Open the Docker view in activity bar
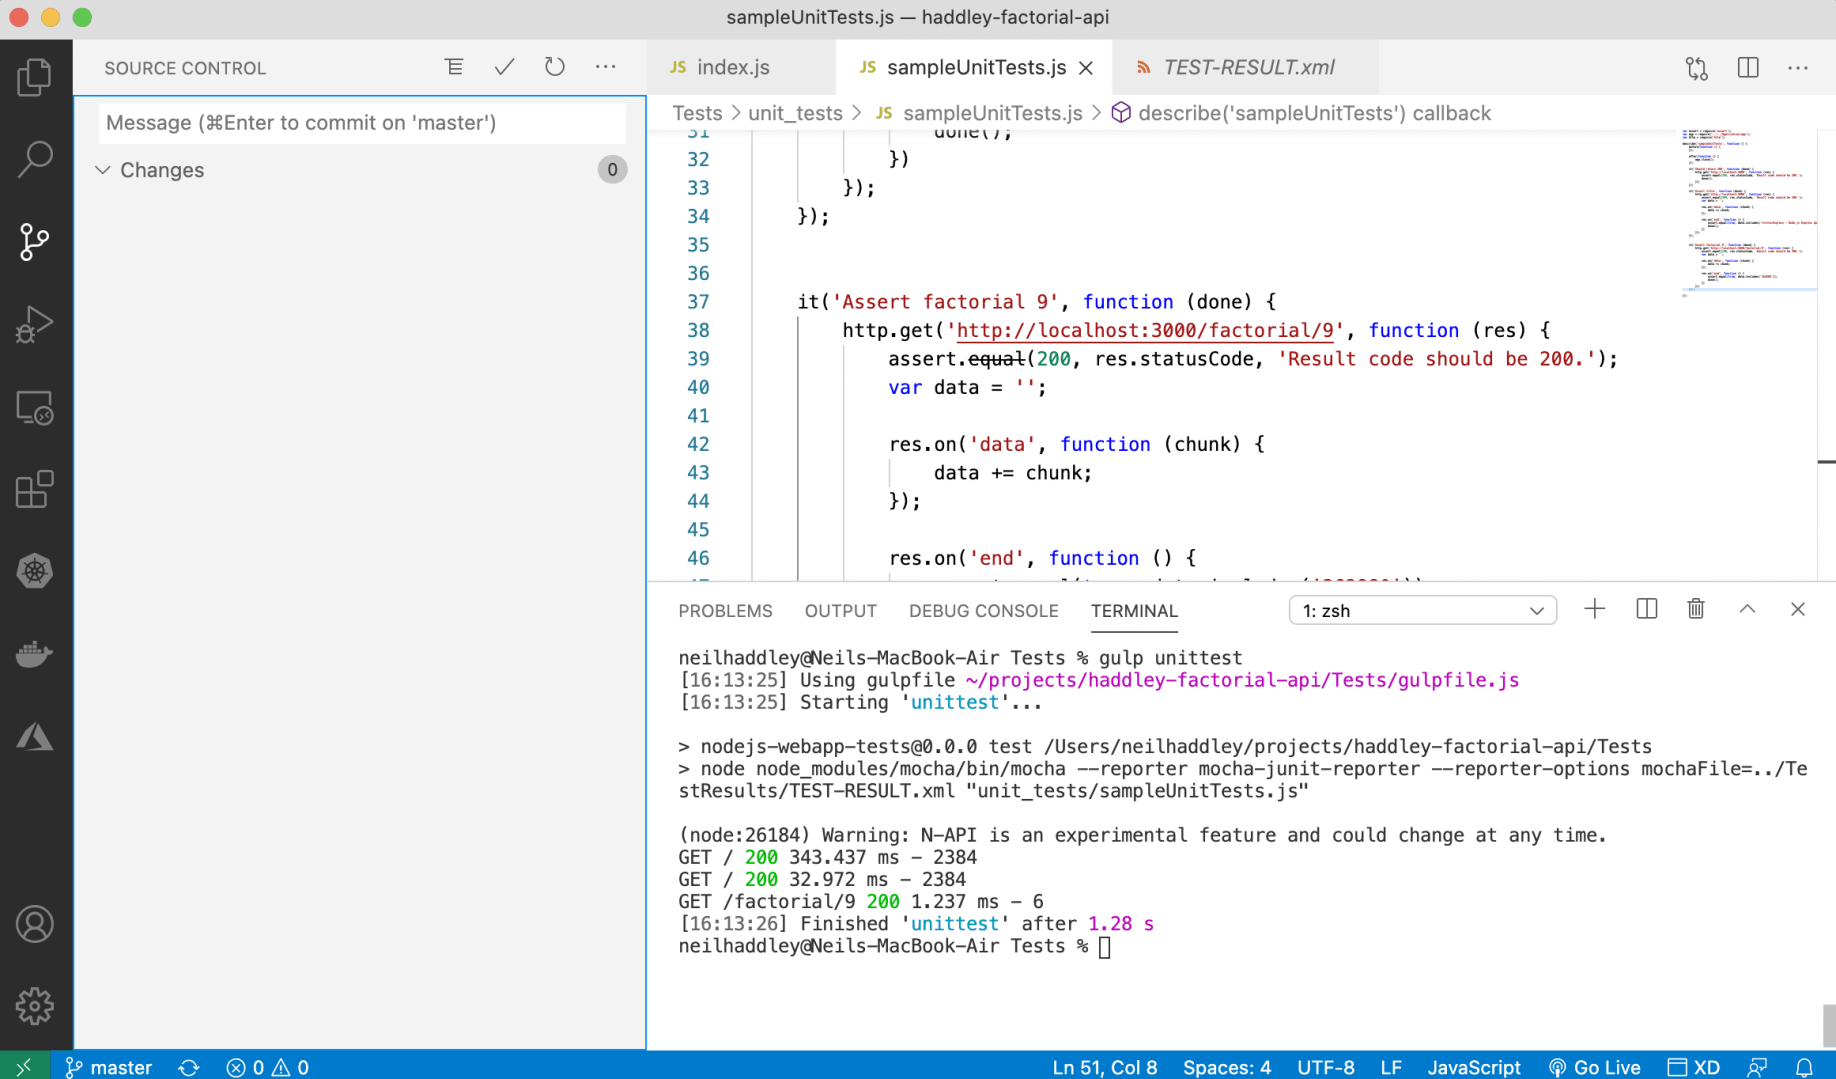The image size is (1836, 1079). pos(35,654)
